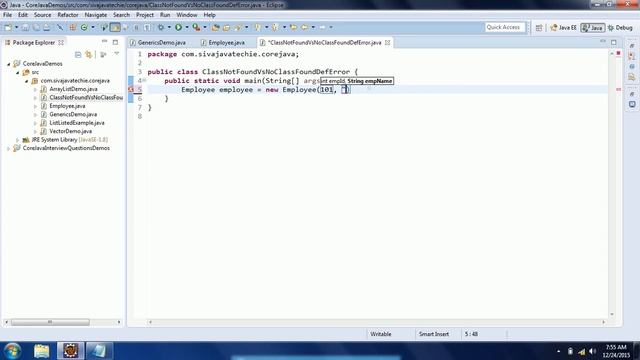The width and height of the screenshot is (640, 360).
Task: Select GenericsDemo.java in Package Explorer tree
Action: [x=73, y=115]
